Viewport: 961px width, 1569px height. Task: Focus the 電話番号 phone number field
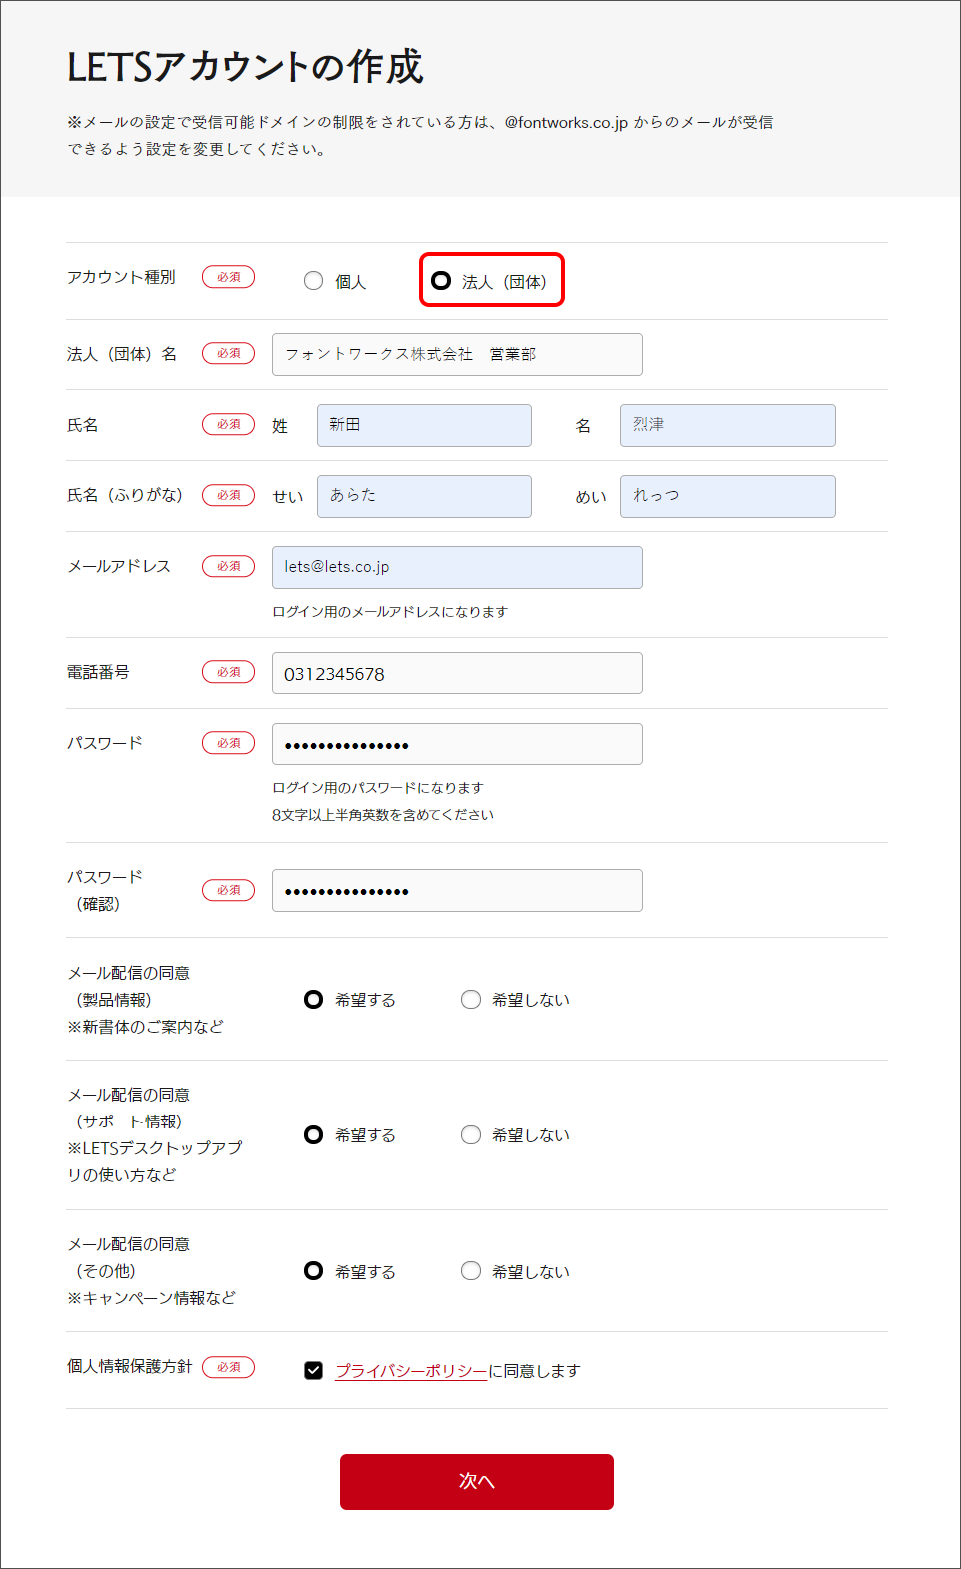point(457,674)
